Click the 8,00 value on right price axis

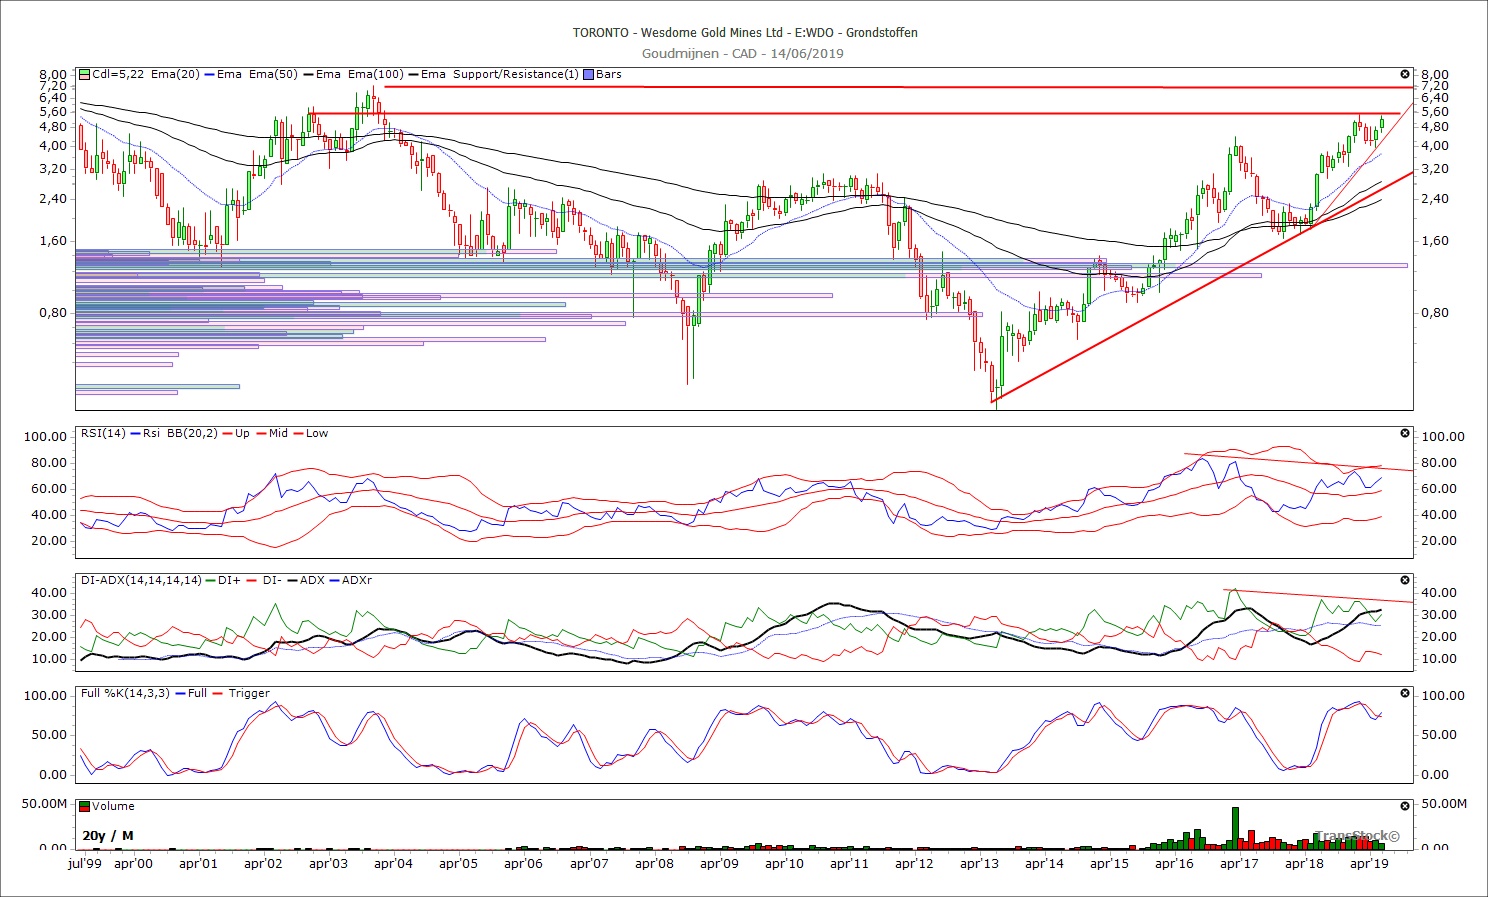[1434, 75]
